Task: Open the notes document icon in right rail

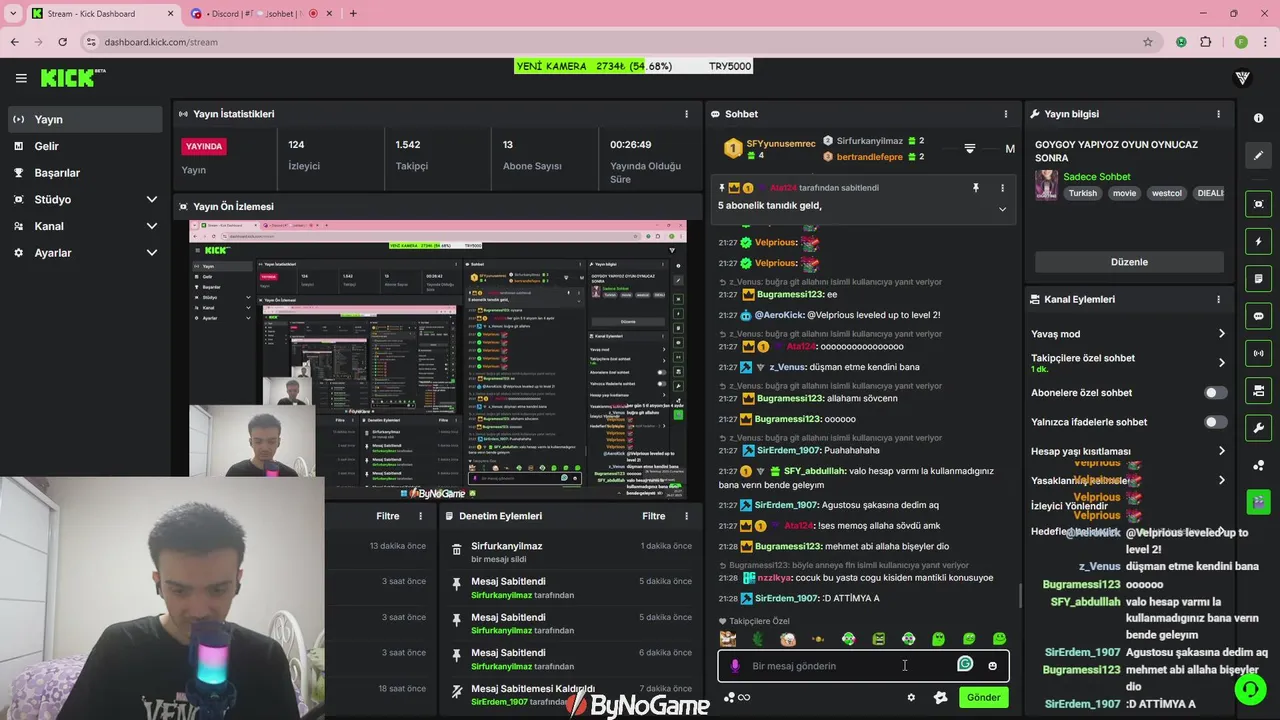Action: [1258, 278]
